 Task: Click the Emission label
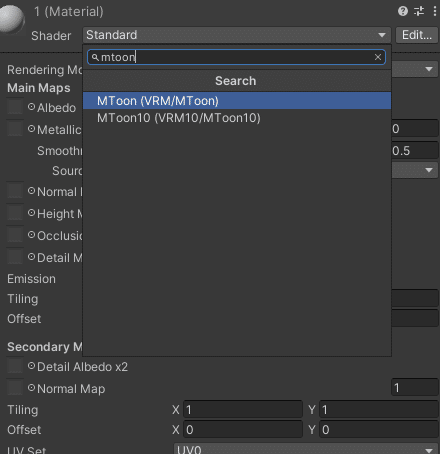31,279
